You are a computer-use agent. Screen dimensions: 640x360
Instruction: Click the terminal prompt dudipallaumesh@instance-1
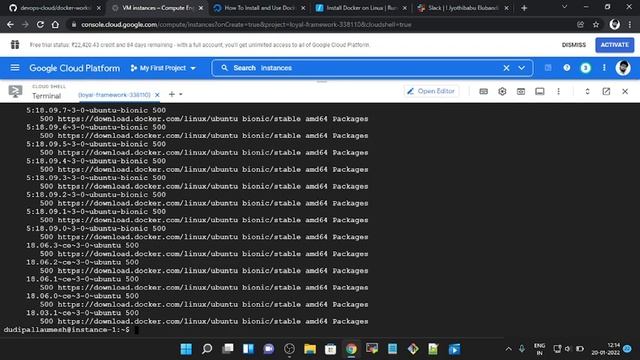tap(67, 330)
